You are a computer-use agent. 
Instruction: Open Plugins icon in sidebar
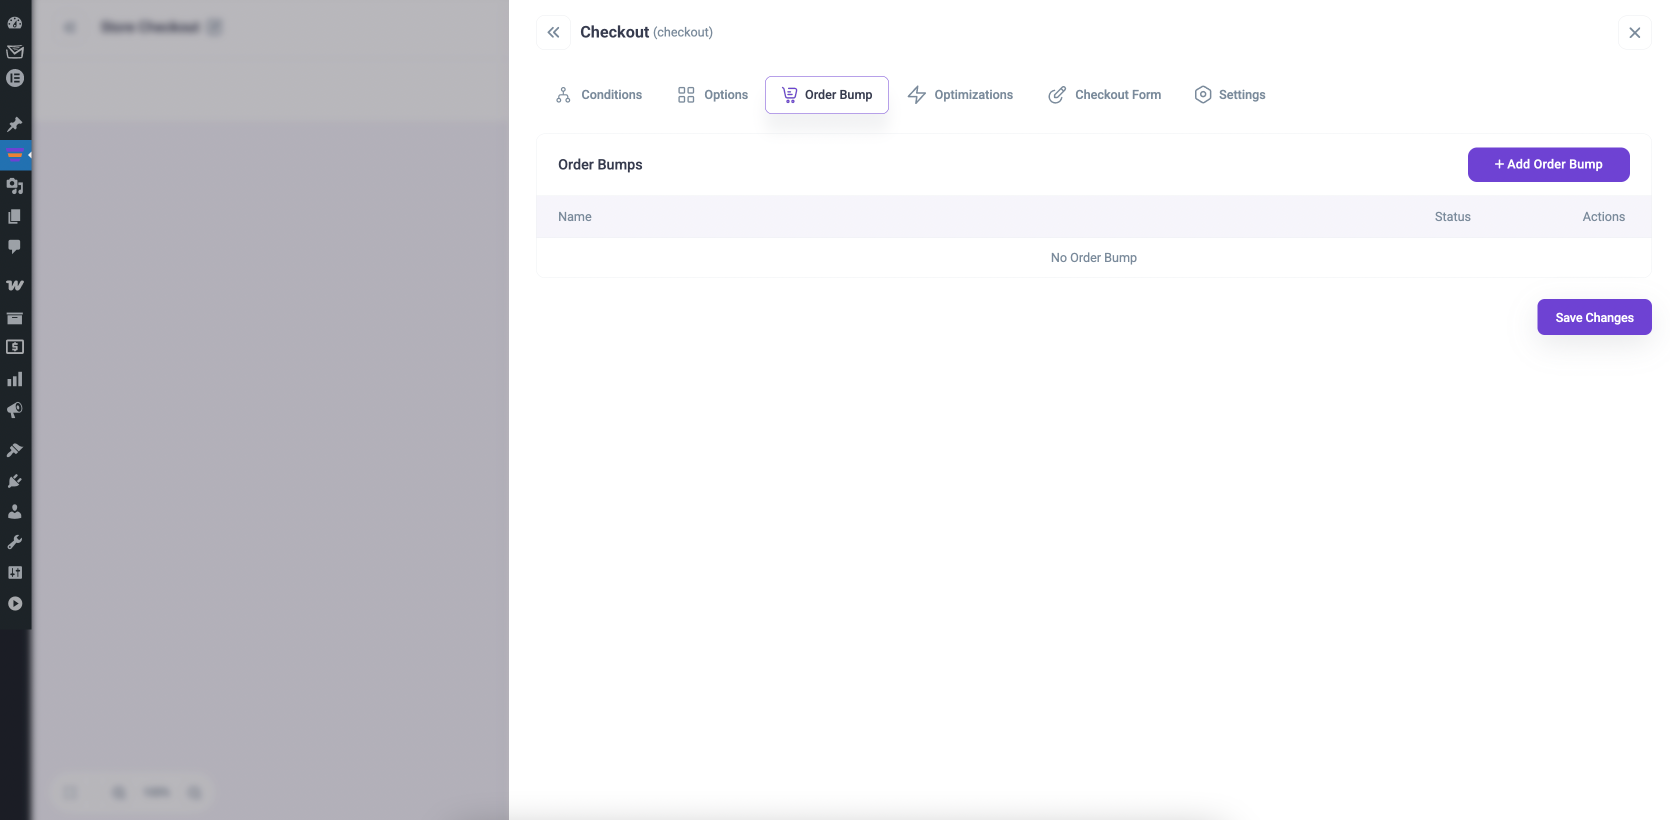[15, 481]
